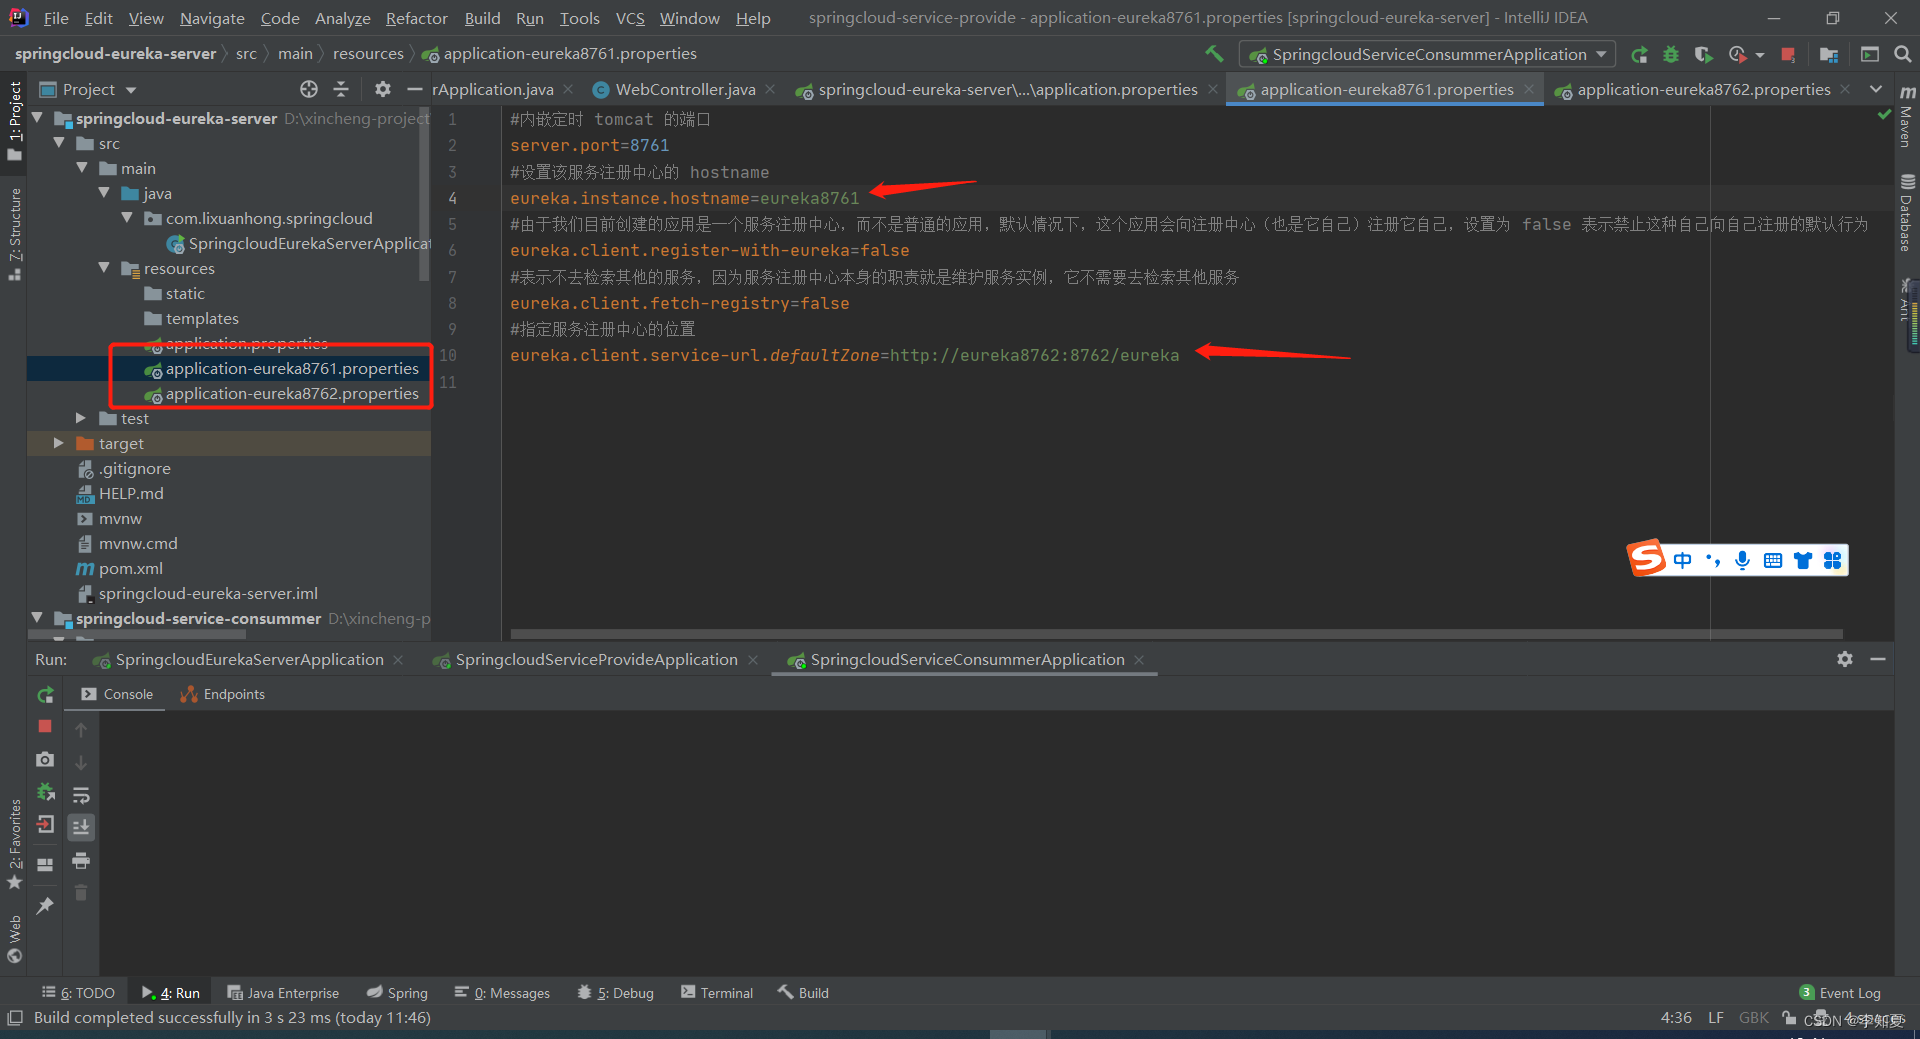Click the print icon in the console toolbar
This screenshot has height=1039, width=1920.
pyautogui.click(x=81, y=861)
